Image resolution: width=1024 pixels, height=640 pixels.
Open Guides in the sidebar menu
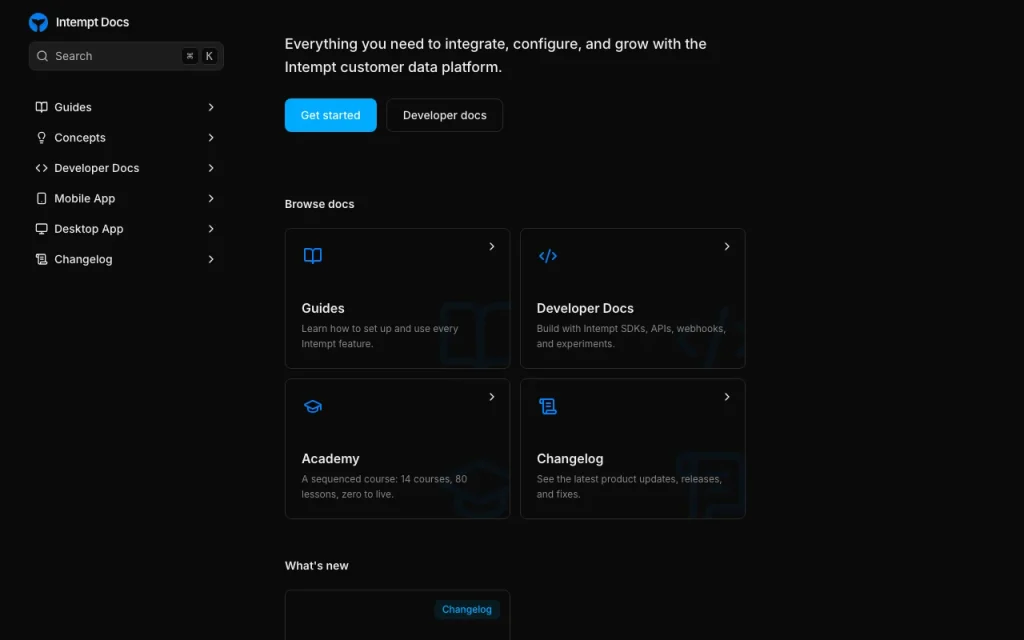(x=126, y=107)
